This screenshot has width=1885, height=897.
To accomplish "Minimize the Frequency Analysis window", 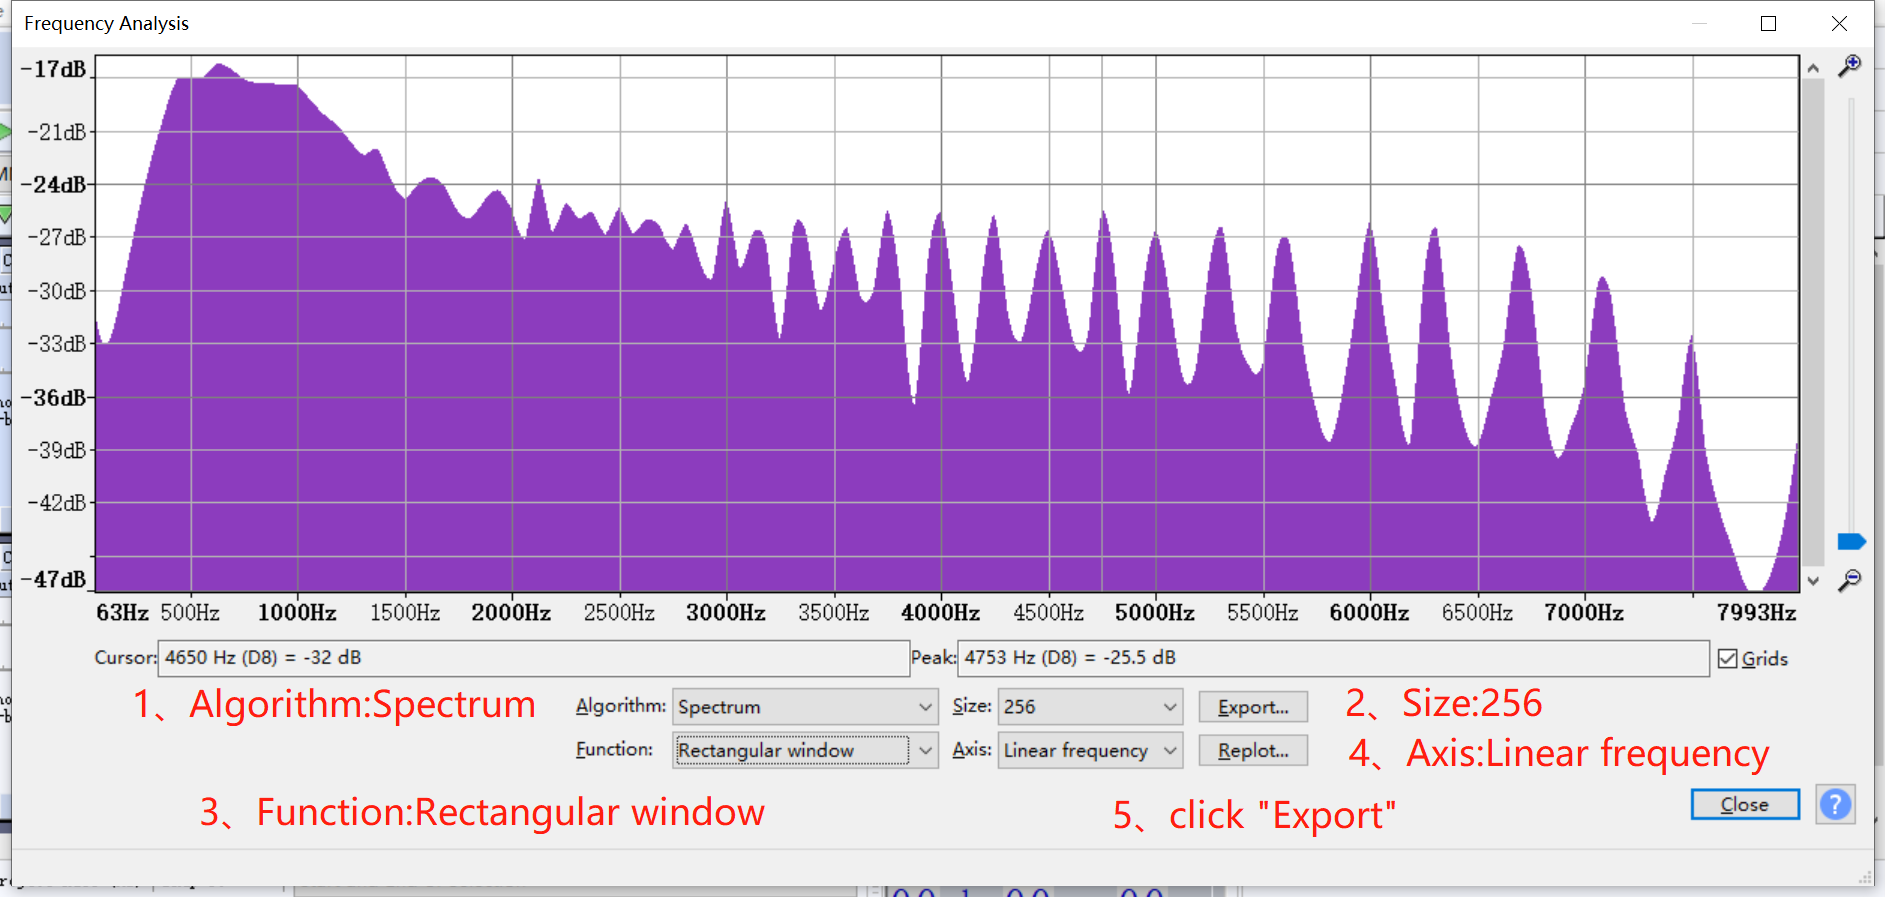I will (1699, 24).
